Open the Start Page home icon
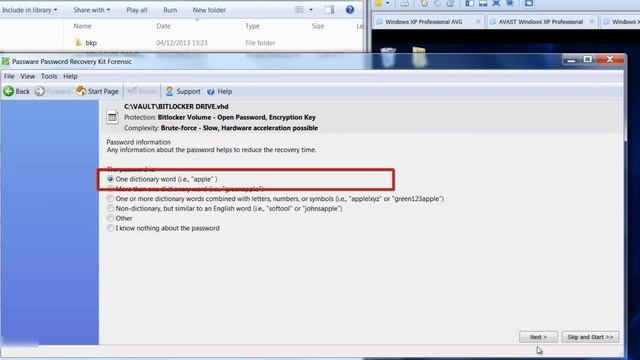 click(81, 91)
